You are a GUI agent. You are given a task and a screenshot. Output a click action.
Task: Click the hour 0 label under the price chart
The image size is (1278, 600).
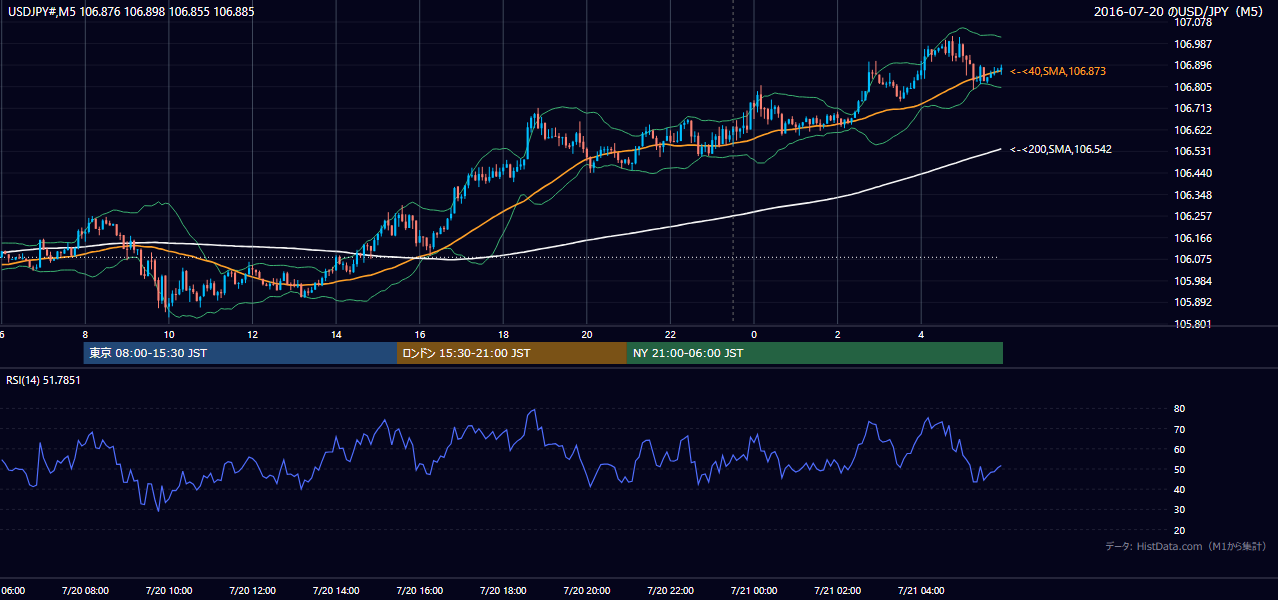click(x=754, y=334)
